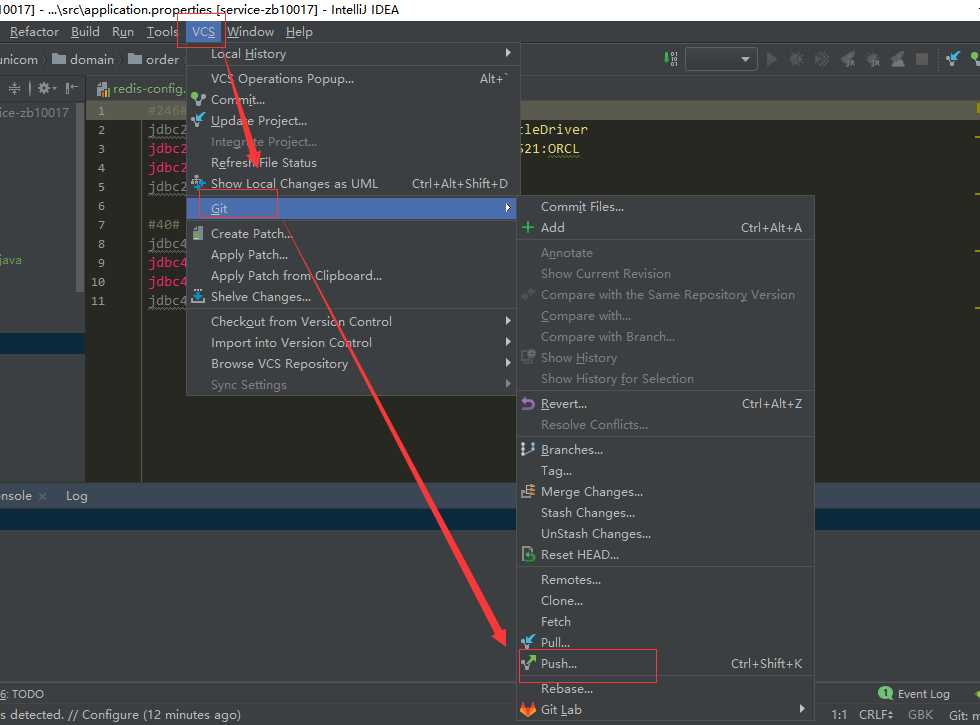Click the Create Patch icon
The width and height of the screenshot is (980, 725).
198,234
